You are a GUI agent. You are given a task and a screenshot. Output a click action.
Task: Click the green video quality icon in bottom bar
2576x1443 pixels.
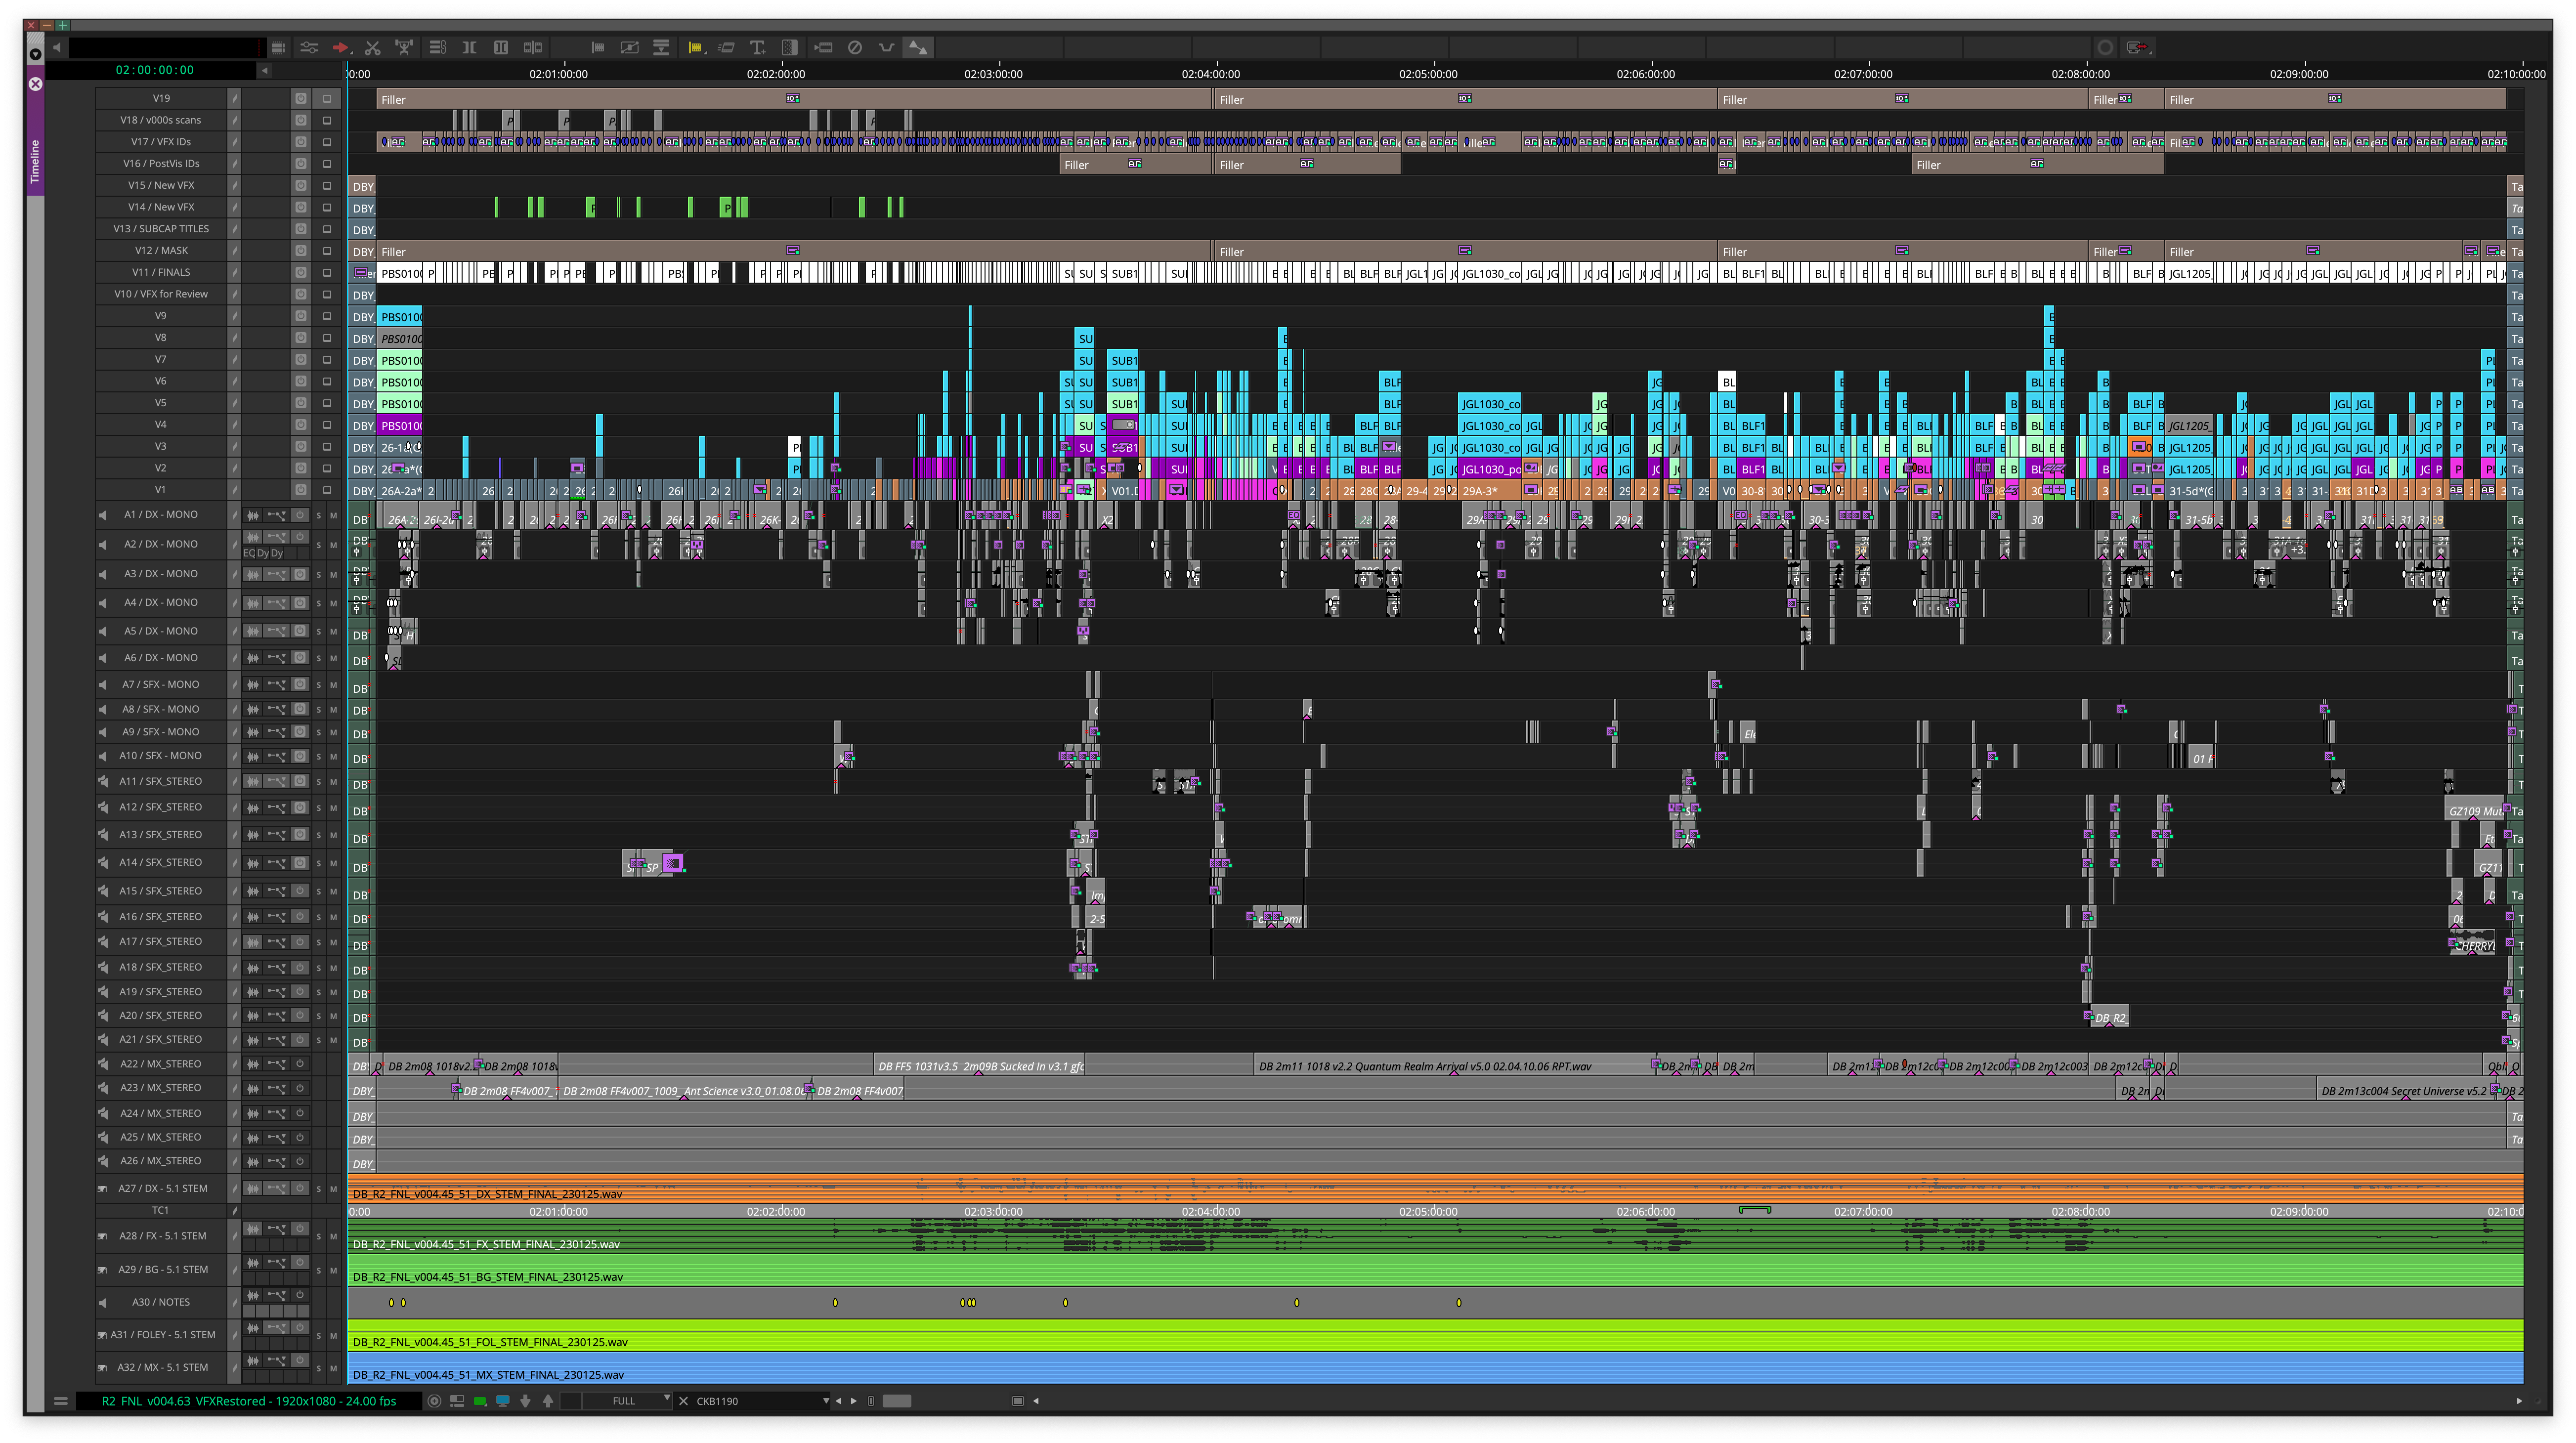(x=480, y=1401)
